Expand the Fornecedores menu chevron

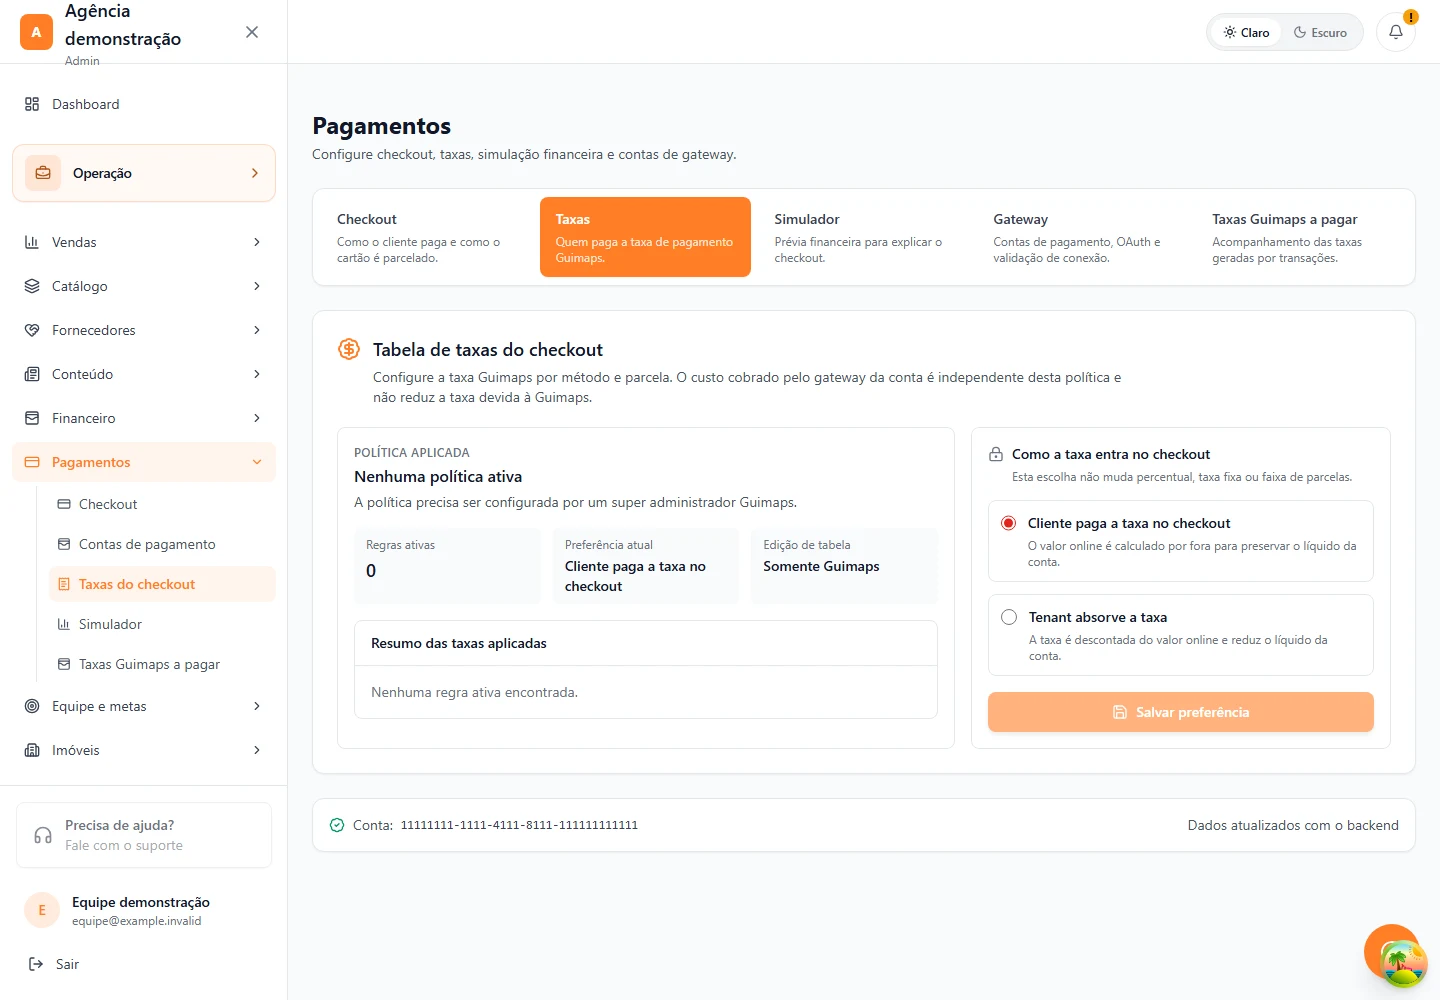(257, 330)
